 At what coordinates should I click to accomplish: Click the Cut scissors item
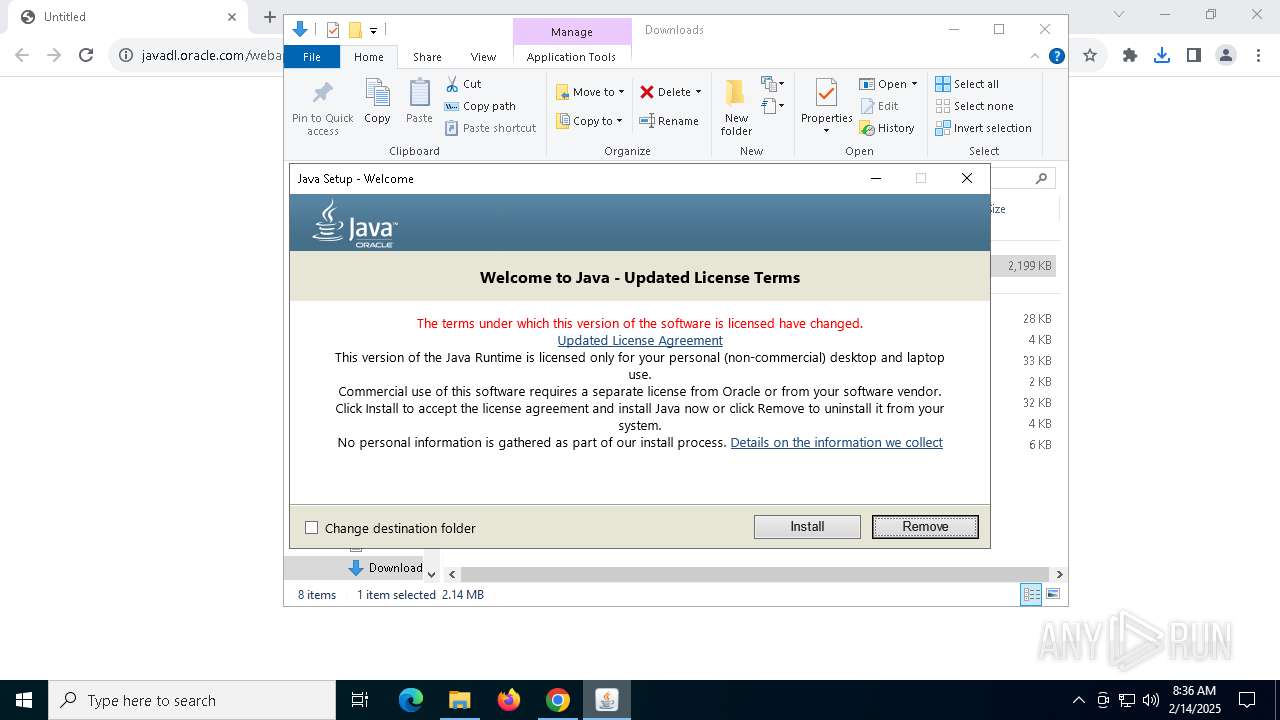(x=463, y=84)
